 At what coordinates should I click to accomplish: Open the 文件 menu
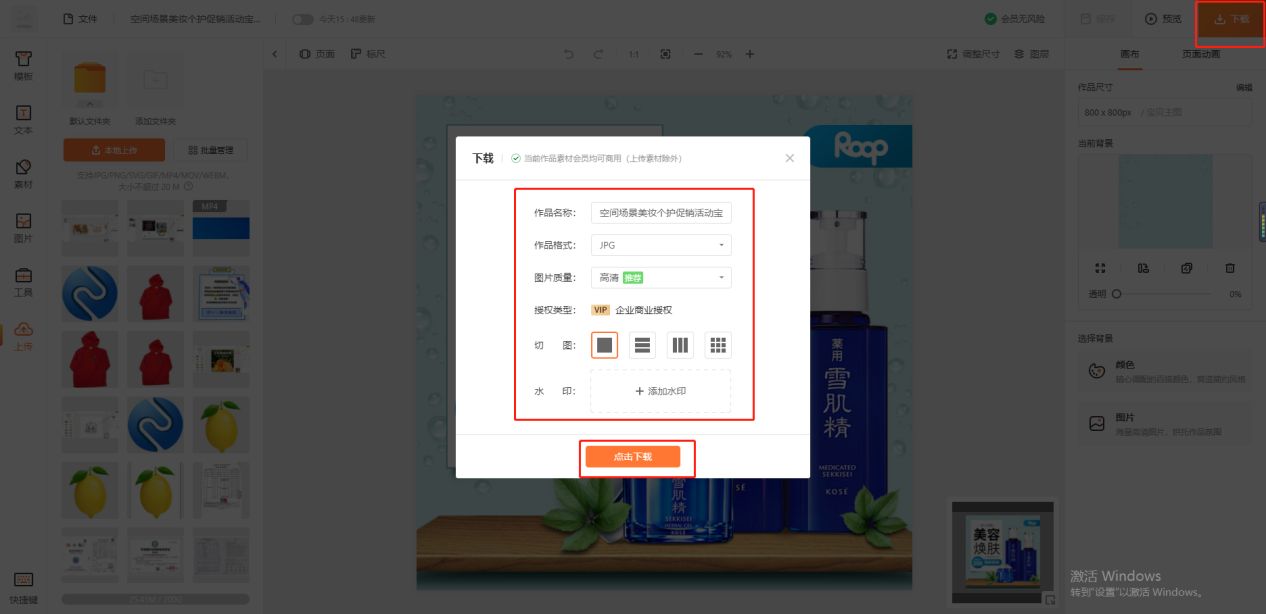point(80,19)
